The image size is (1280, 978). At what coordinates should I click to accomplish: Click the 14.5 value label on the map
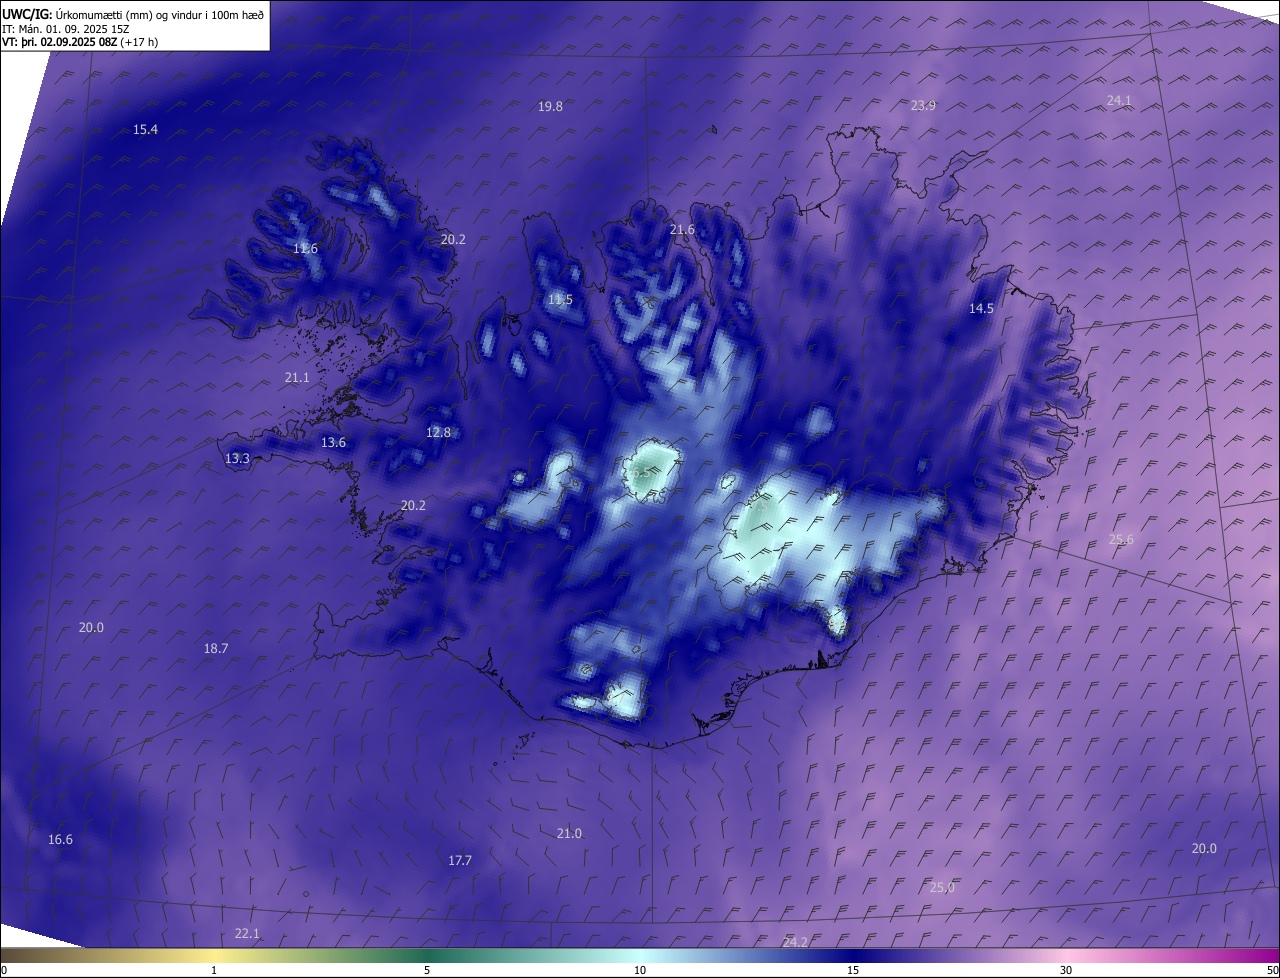click(981, 309)
